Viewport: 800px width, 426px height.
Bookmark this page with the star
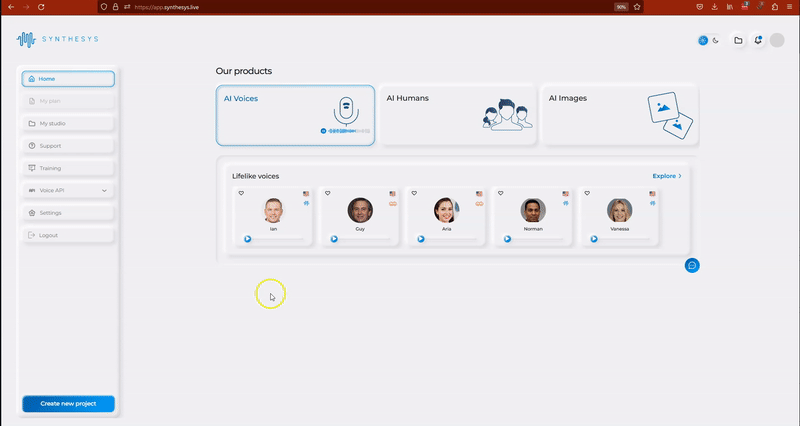click(x=637, y=7)
